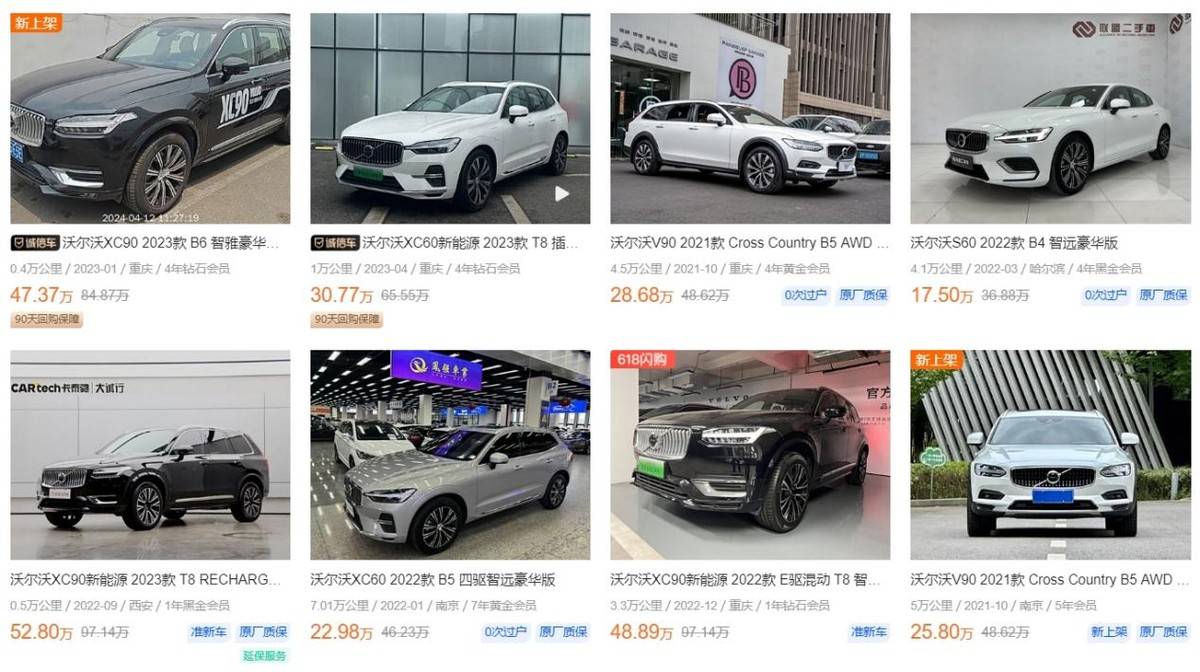Open the 沃尔沃S60 2022款 B4 智远豪华版 listing title

click(x=1014, y=242)
